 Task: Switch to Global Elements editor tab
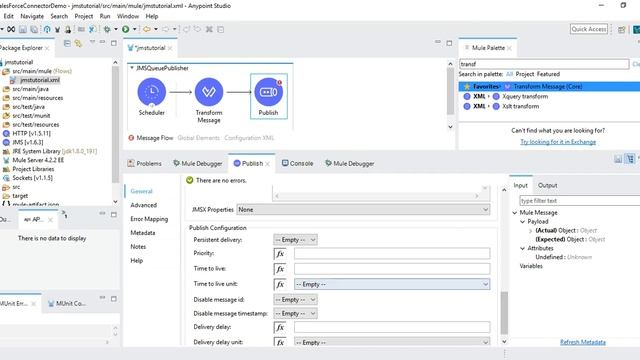[198, 138]
